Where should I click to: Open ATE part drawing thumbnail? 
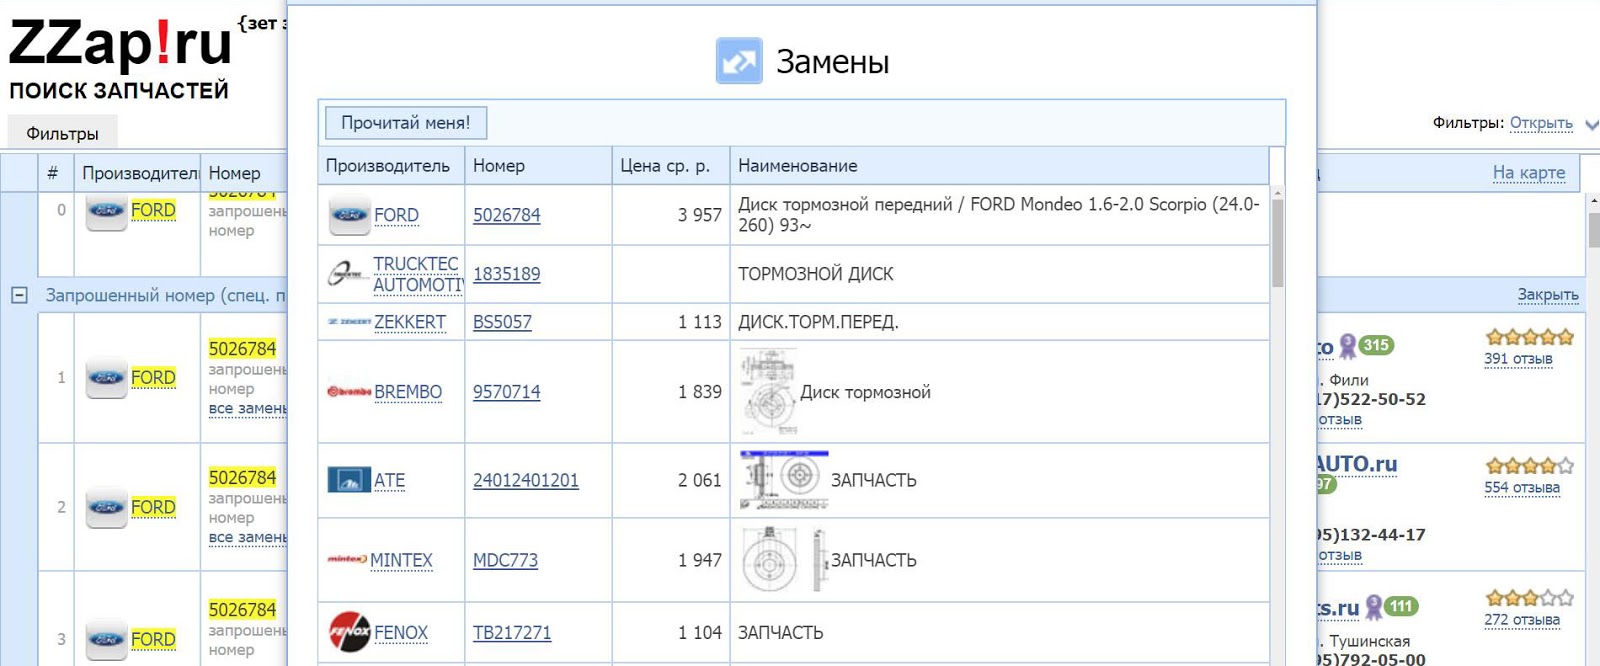coord(784,480)
